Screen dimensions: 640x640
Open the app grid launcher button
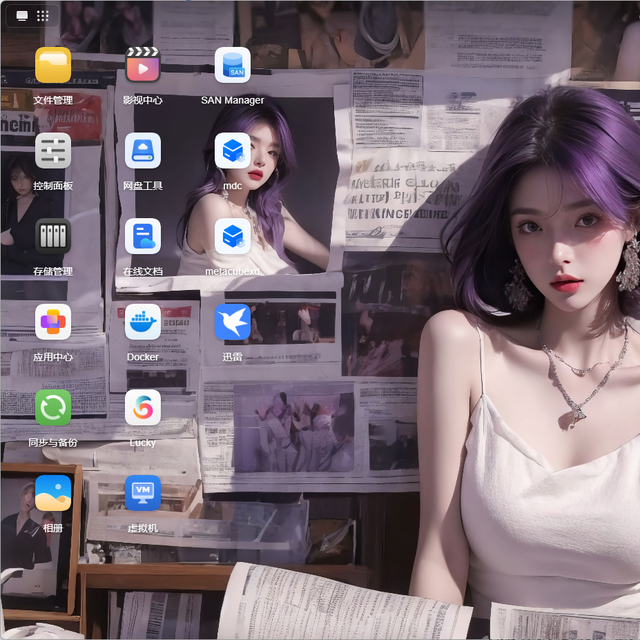pyautogui.click(x=43, y=16)
